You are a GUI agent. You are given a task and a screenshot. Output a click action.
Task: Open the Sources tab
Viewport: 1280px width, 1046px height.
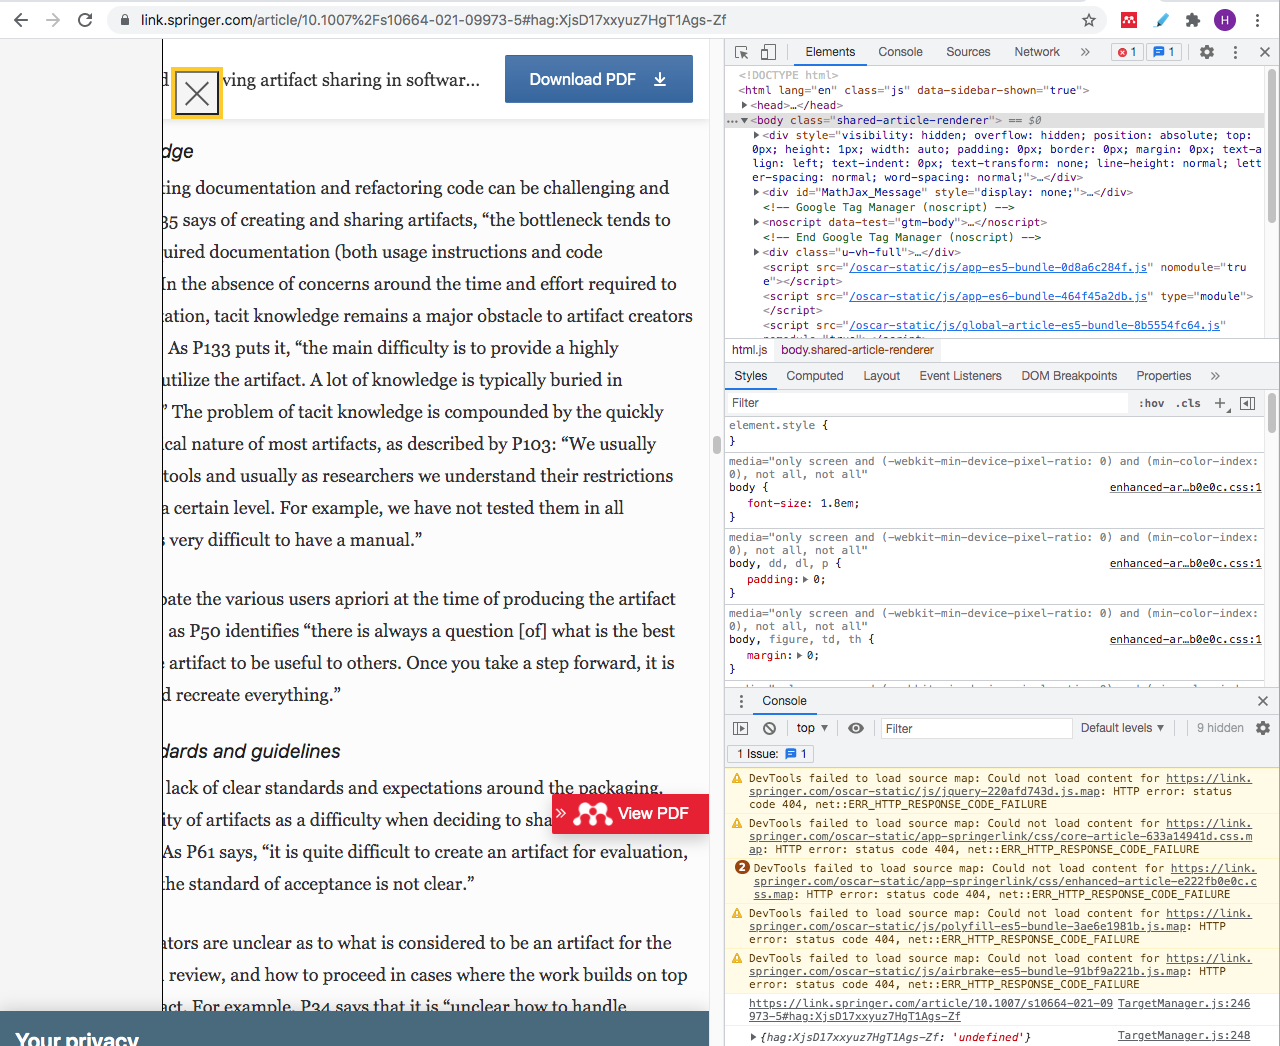968,52
